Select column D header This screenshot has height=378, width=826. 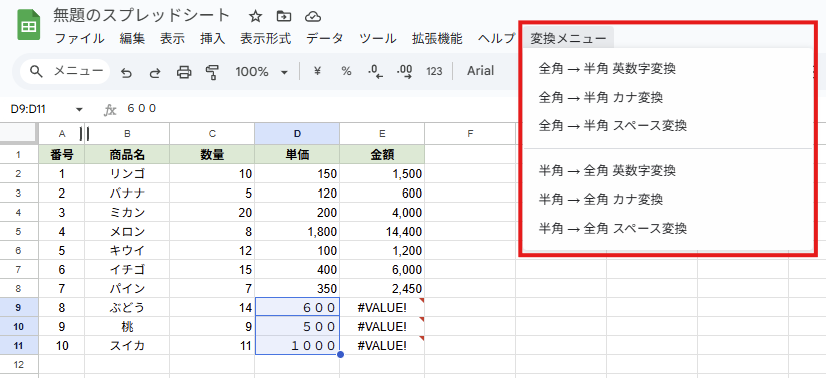[297, 134]
